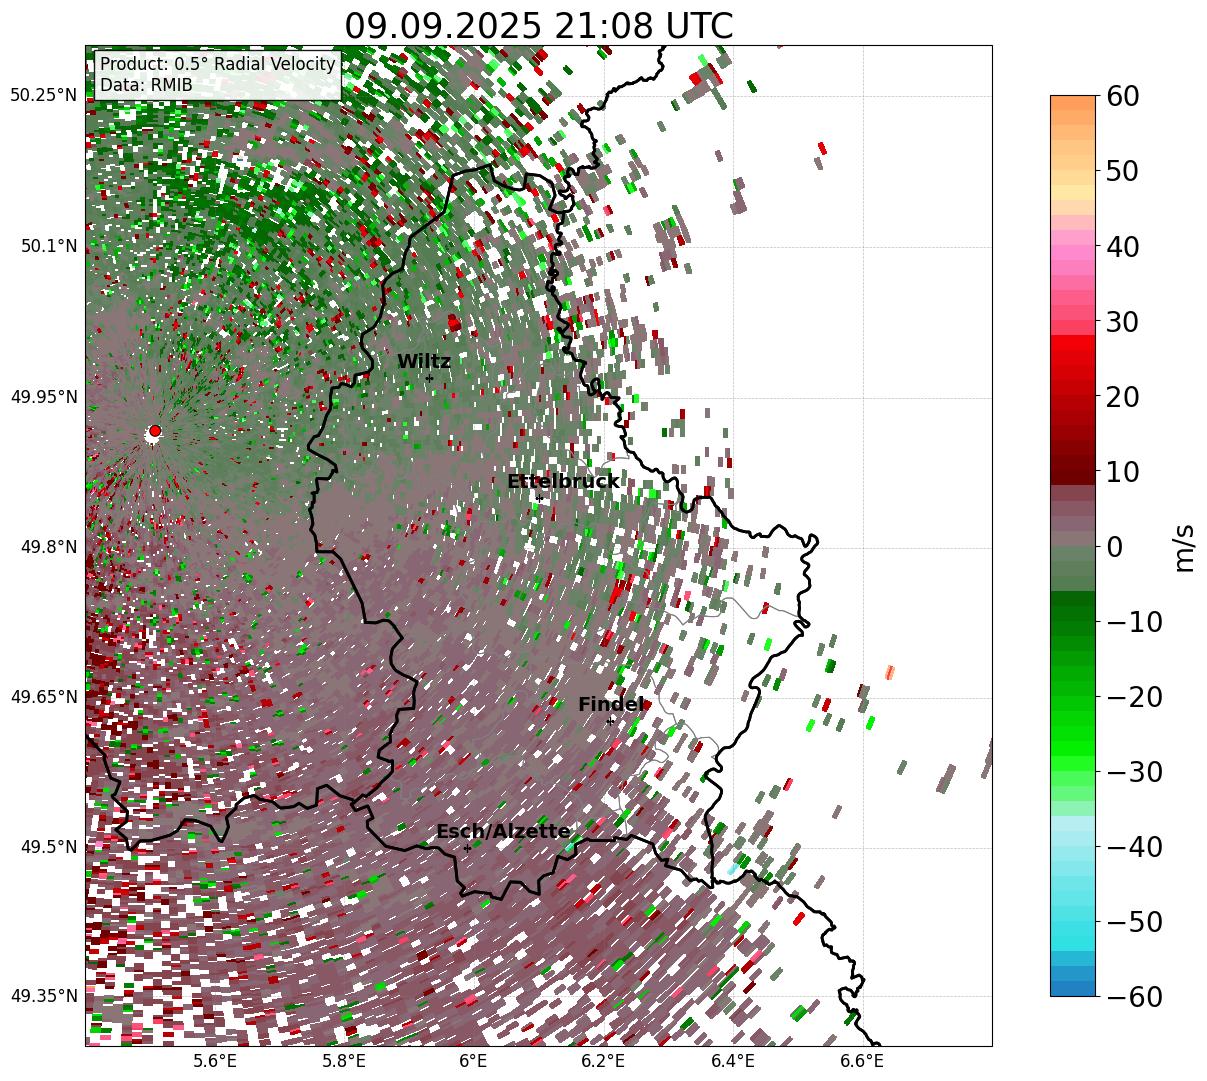Image resolution: width=1207 pixels, height=1081 pixels.
Task: Click the colorbar 0 tick label
Action: click(1114, 546)
